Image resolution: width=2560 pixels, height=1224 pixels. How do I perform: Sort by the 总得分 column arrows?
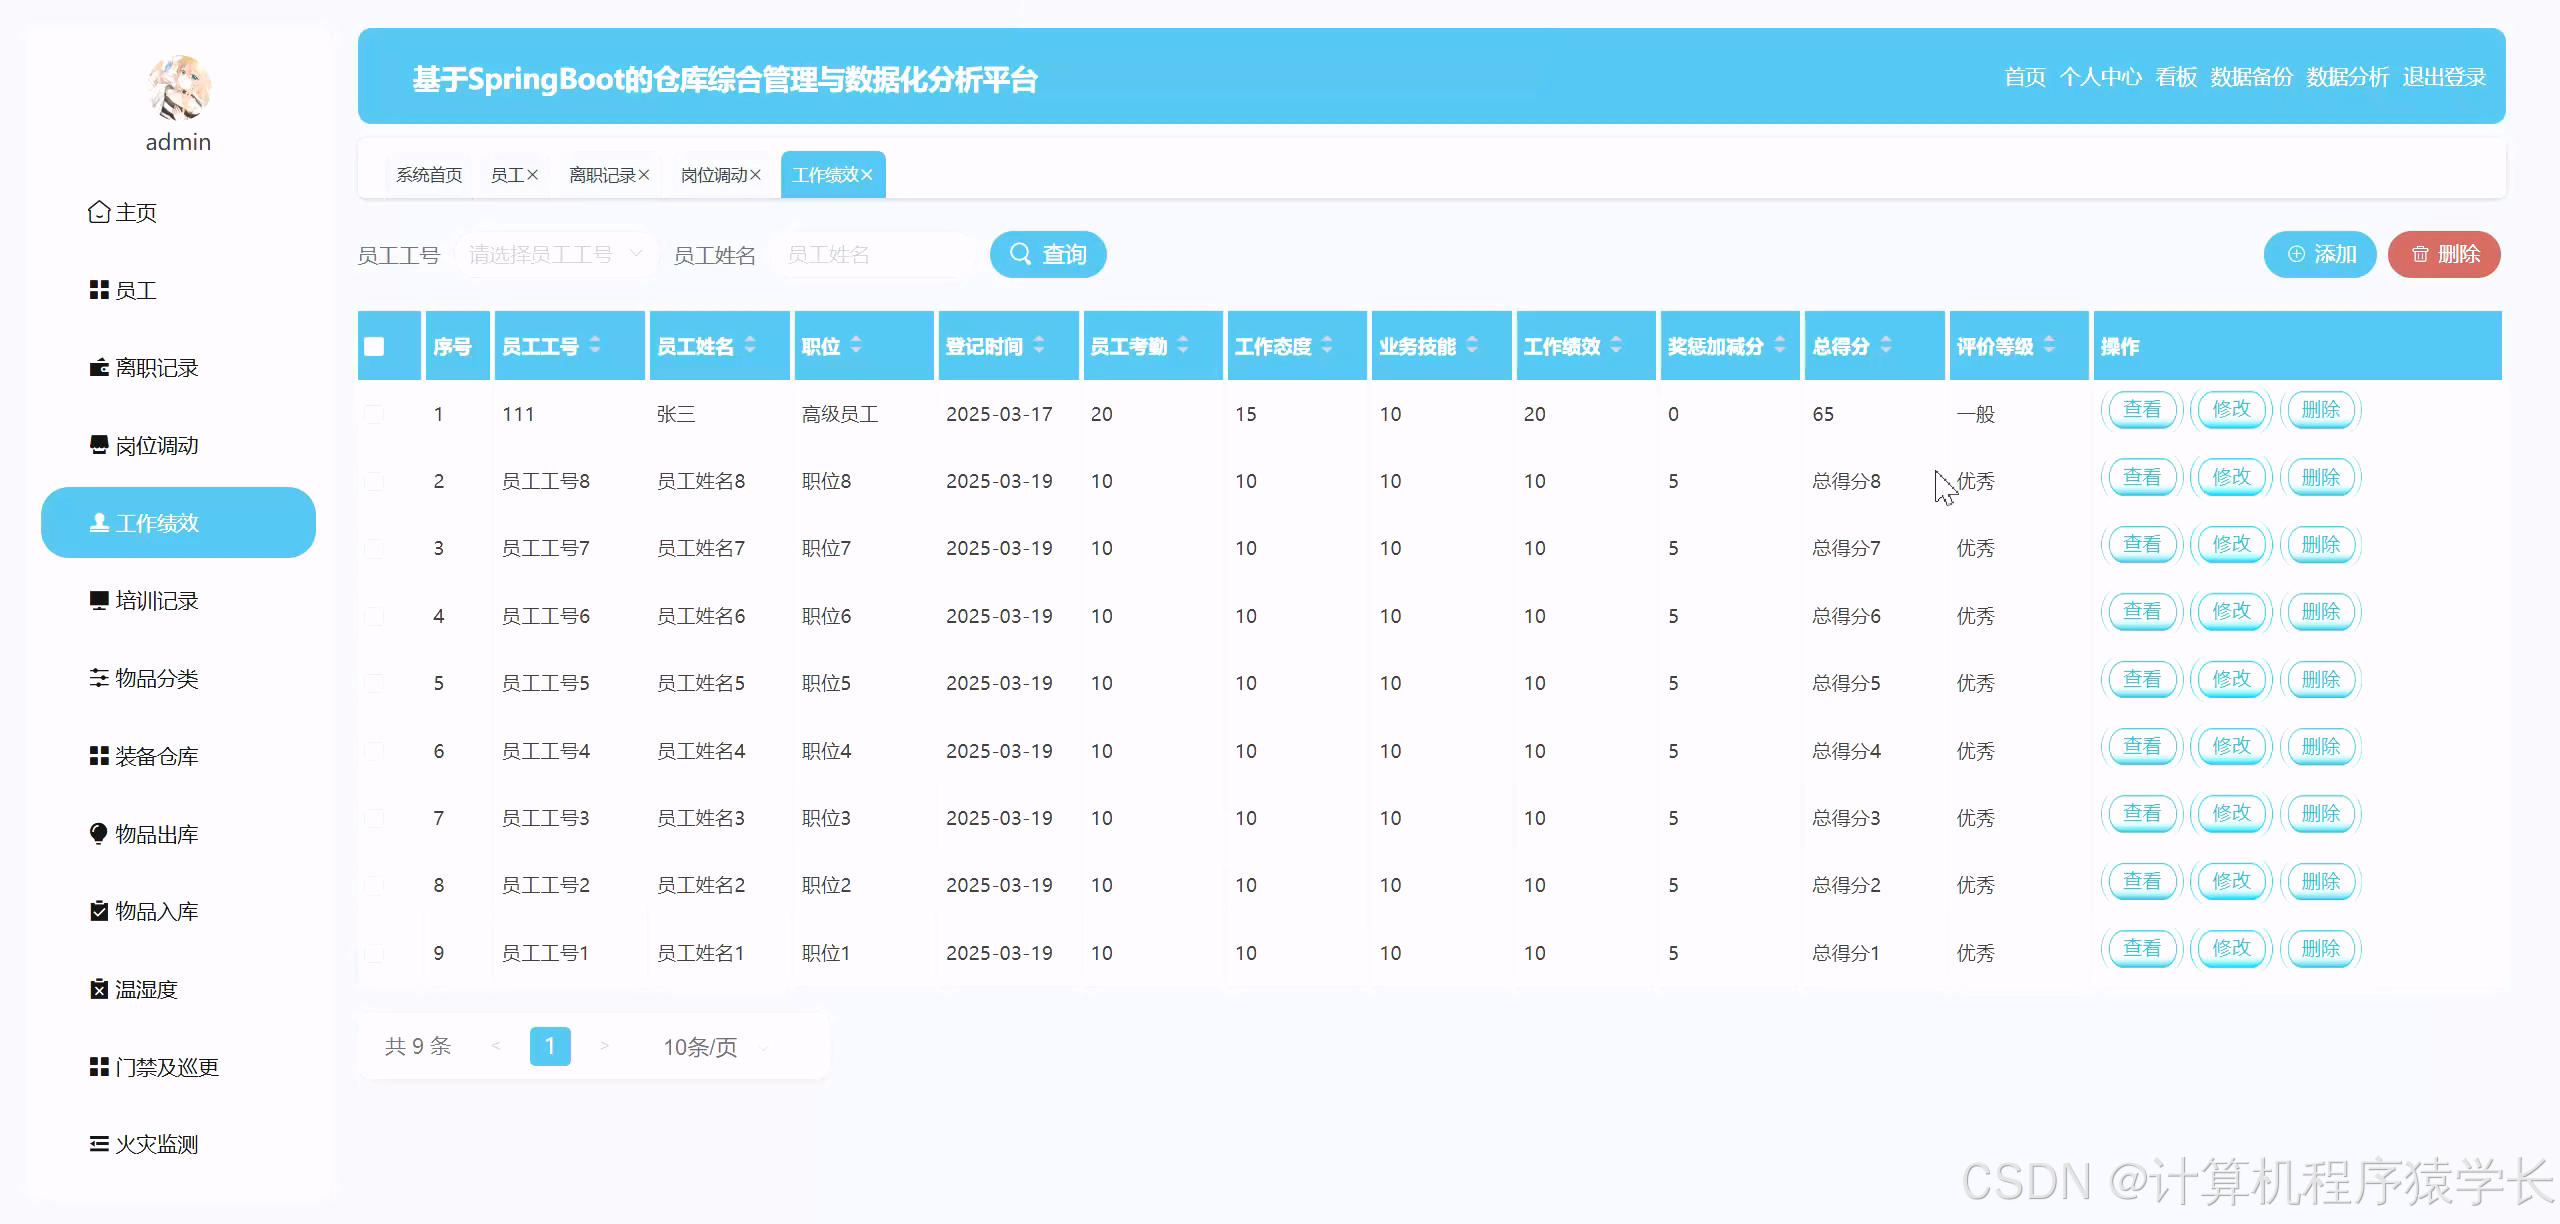pyautogui.click(x=1885, y=345)
